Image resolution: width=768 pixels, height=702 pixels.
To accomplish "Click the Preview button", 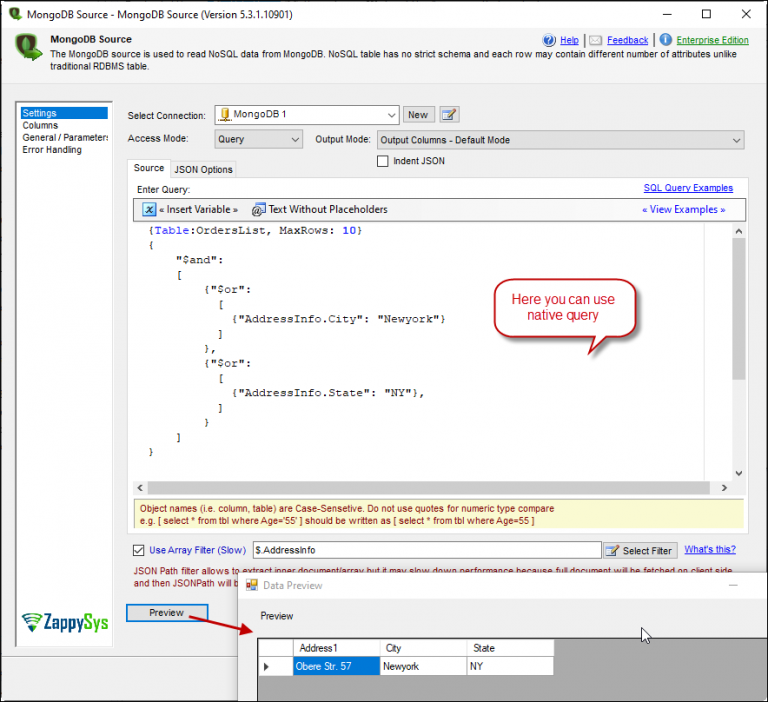I will pos(167,613).
